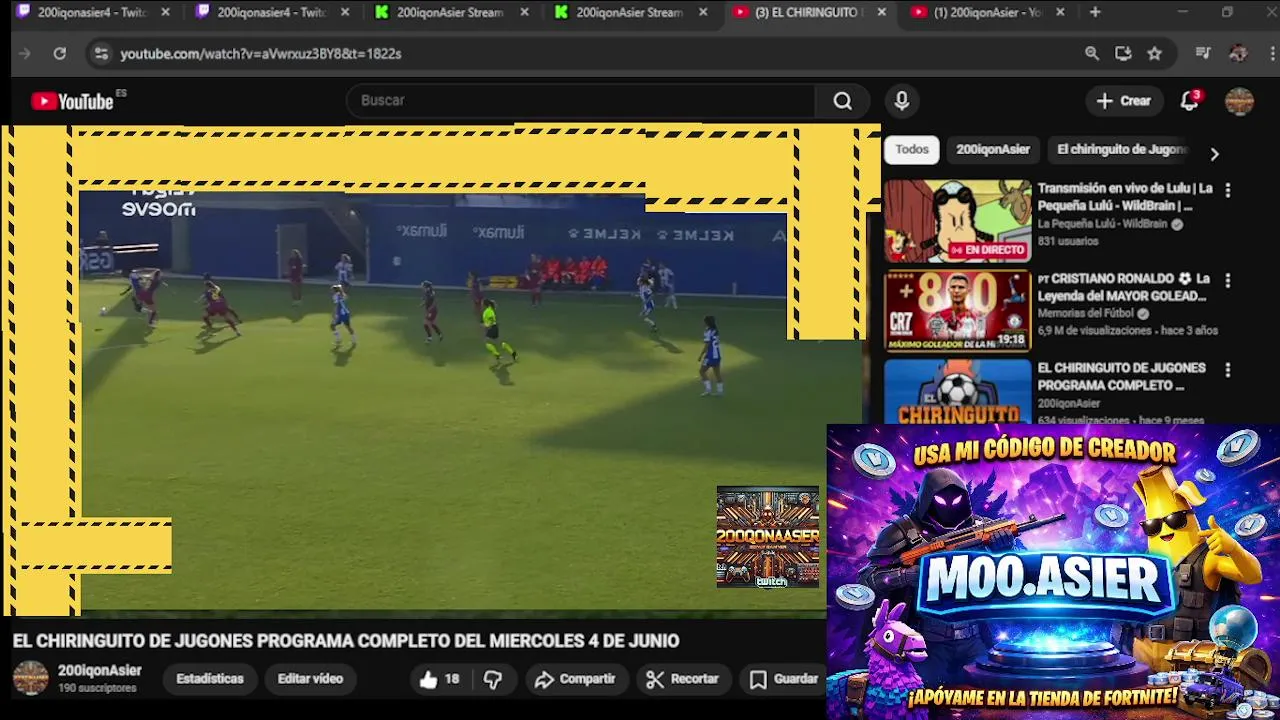
Task: Open options menu for Transmisión en vivo de Lulu
Action: [1228, 190]
